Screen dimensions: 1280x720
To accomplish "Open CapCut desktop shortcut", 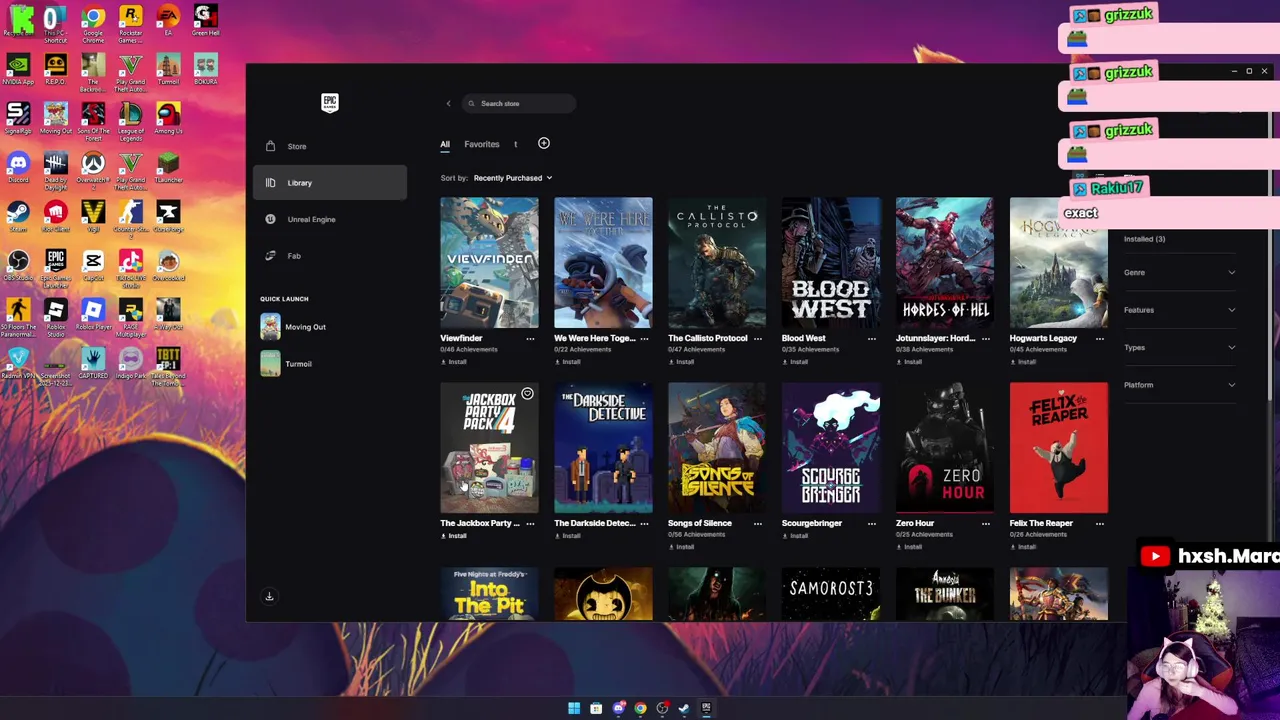I will [x=93, y=266].
